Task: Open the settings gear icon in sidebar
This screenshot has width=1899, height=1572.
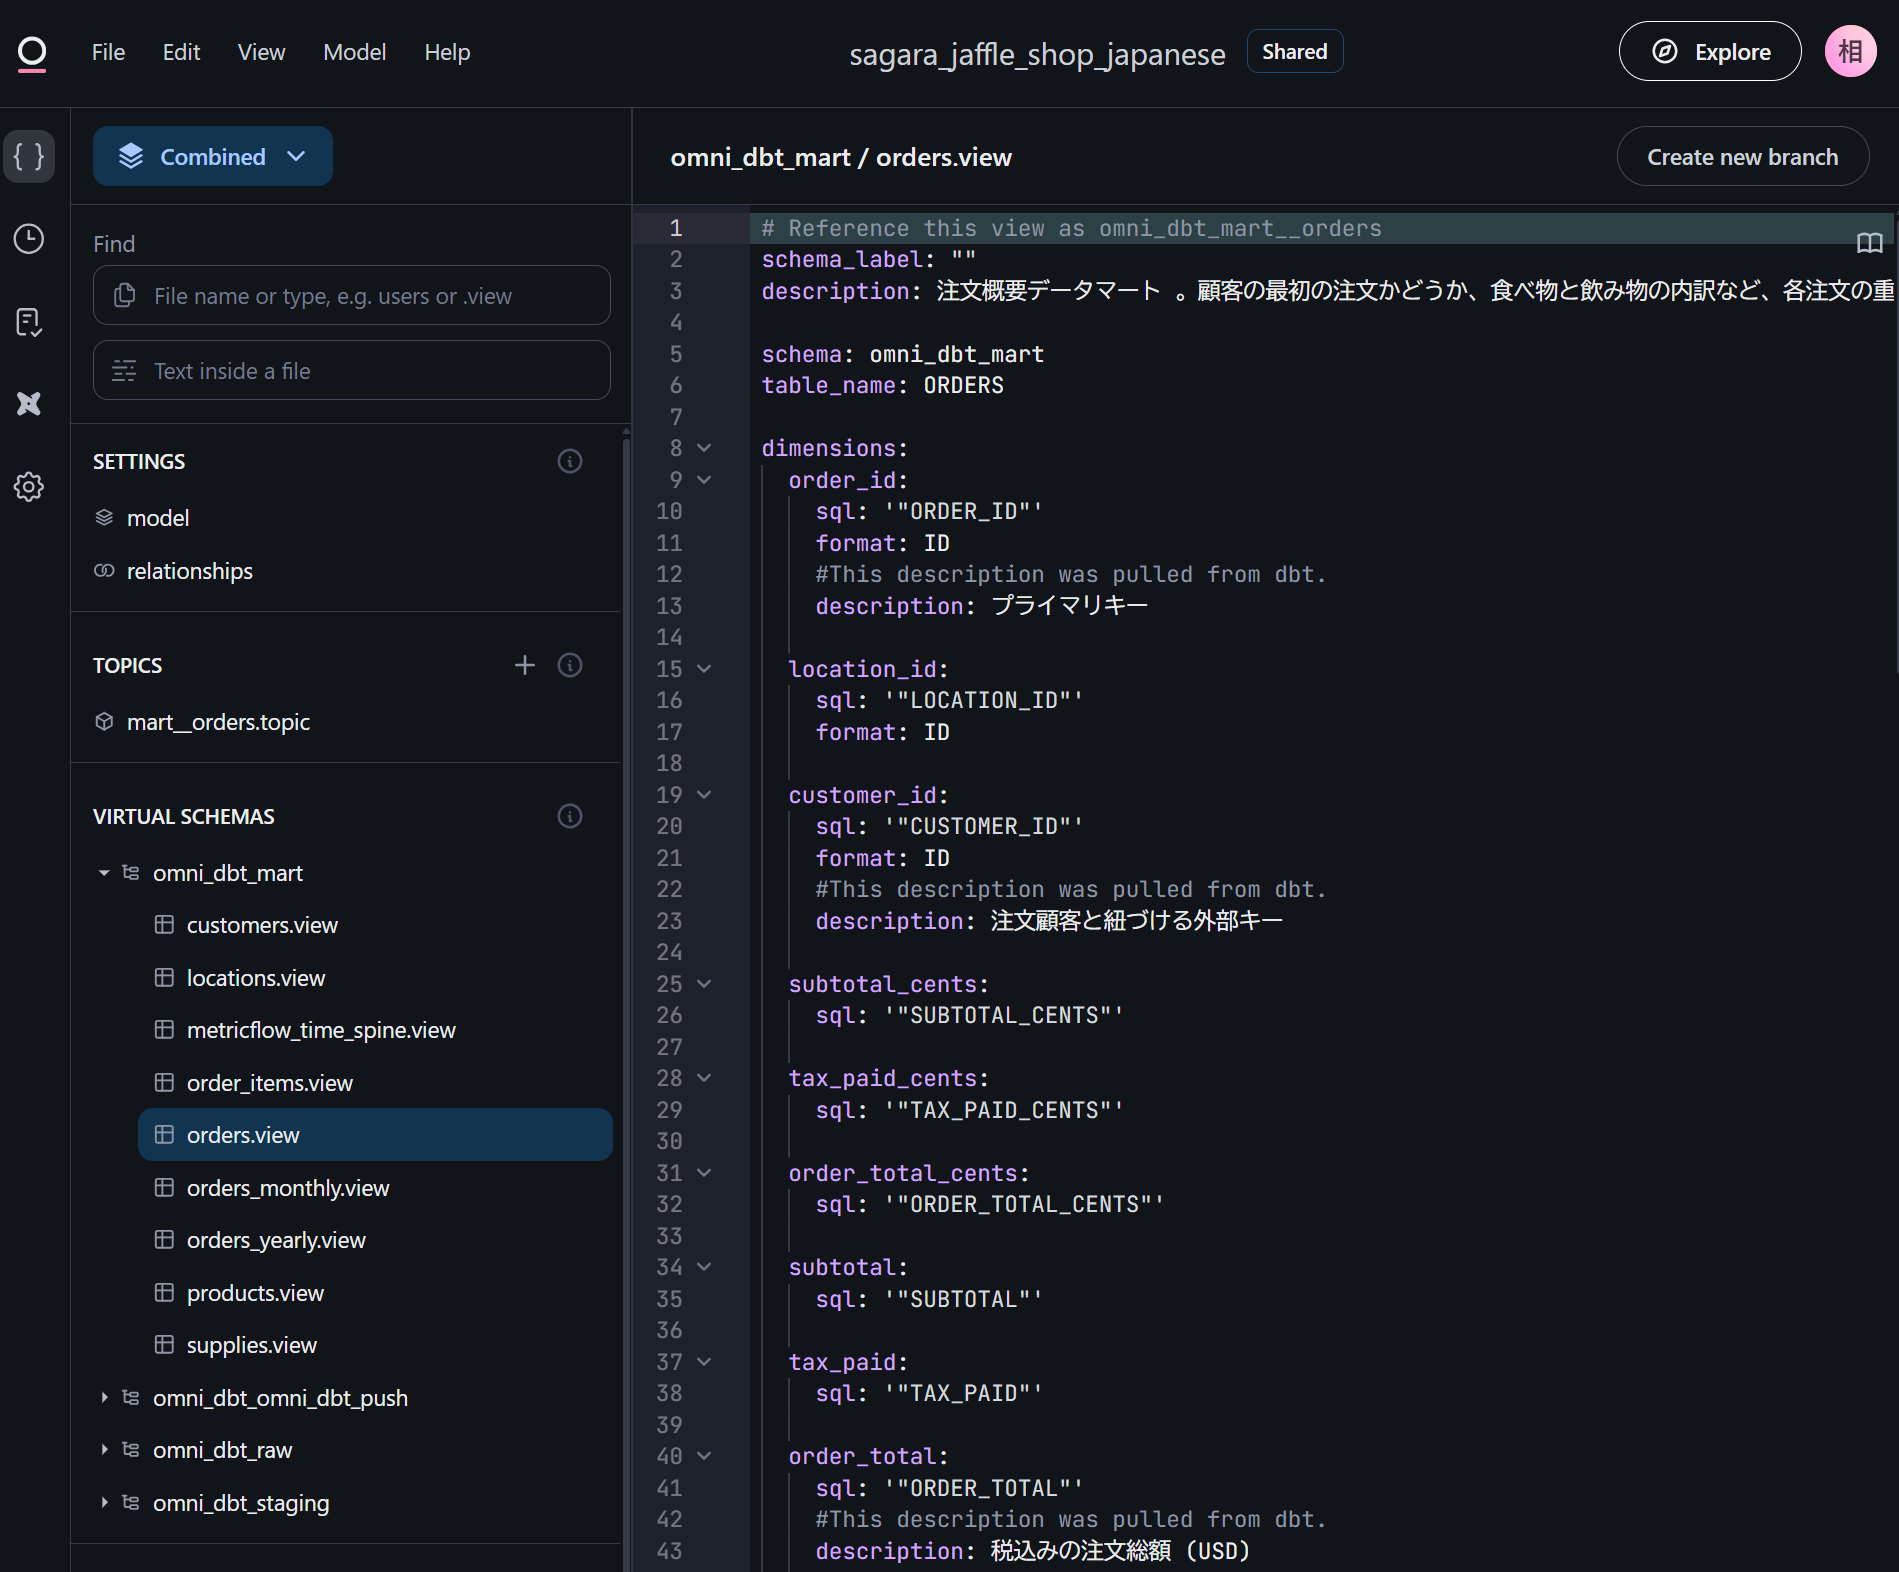Action: 29,487
